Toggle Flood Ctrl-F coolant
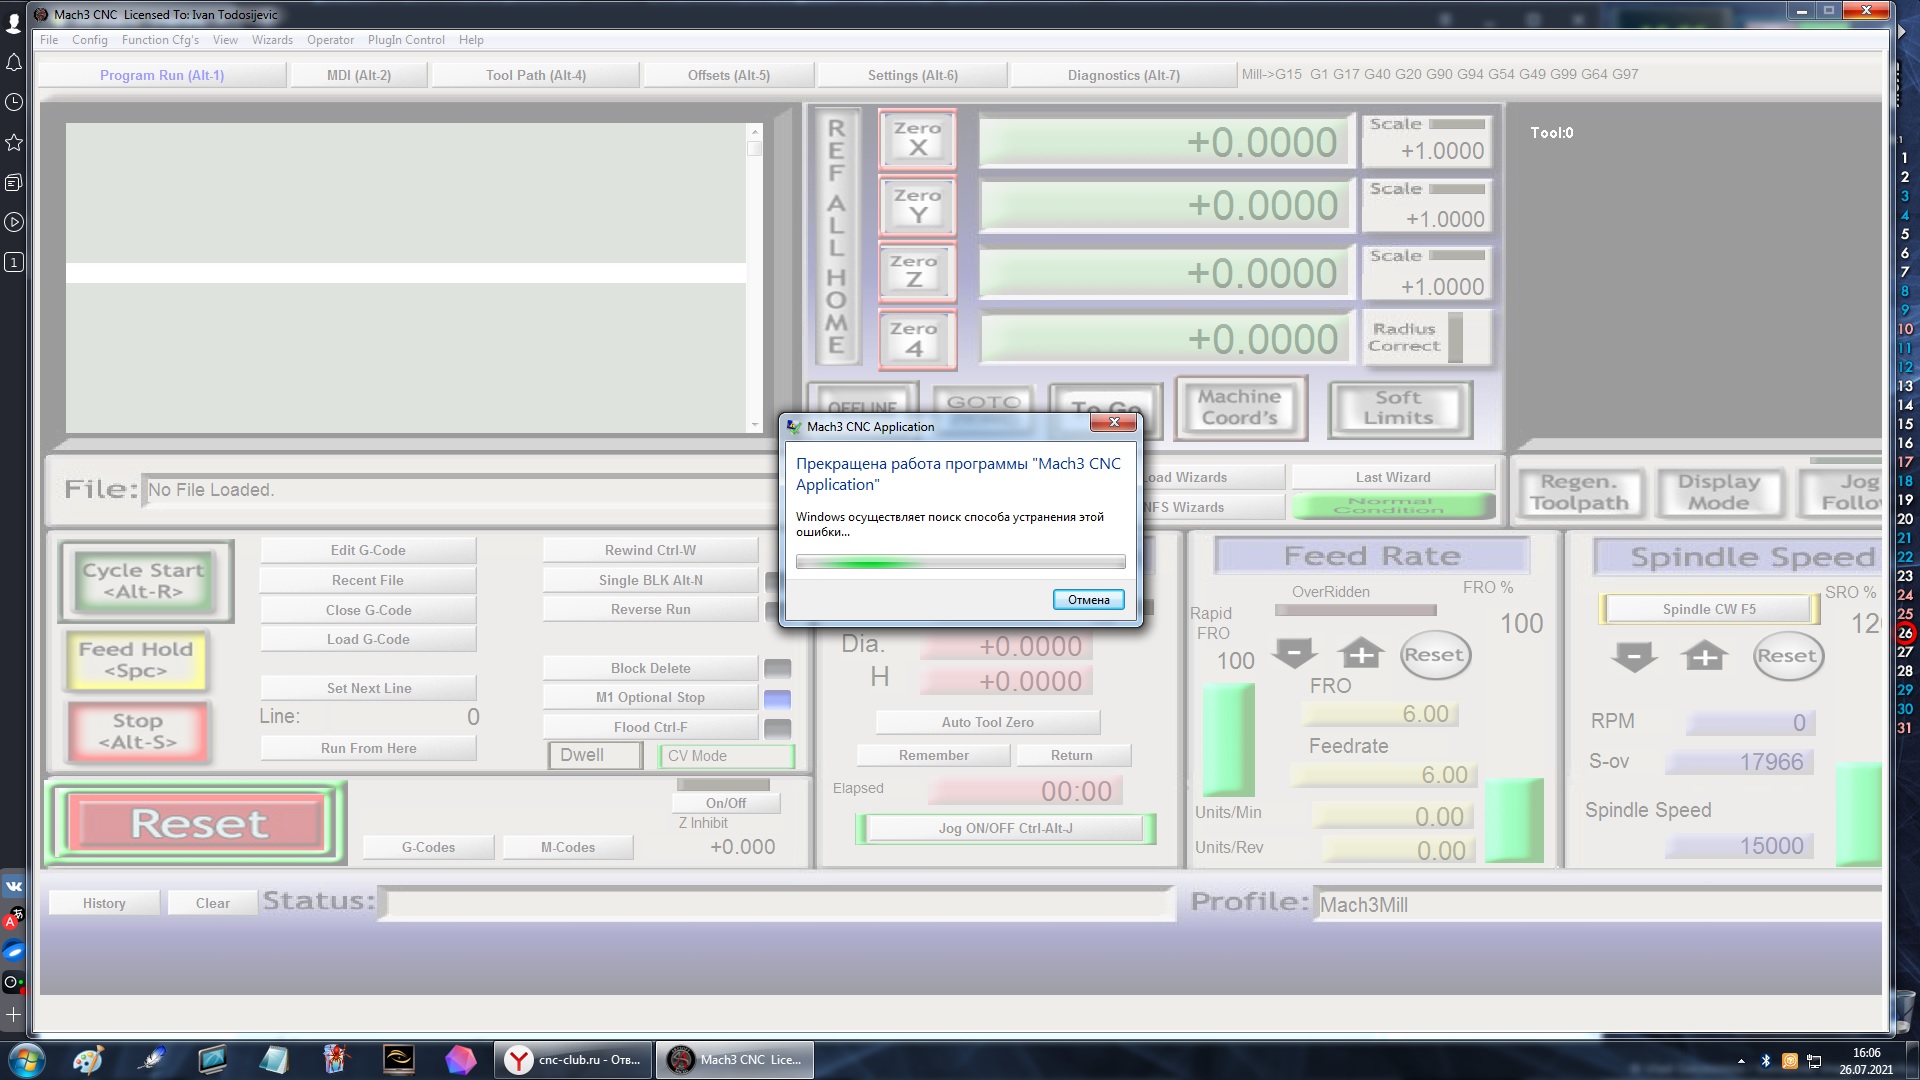The height and width of the screenshot is (1080, 1920). 650,727
